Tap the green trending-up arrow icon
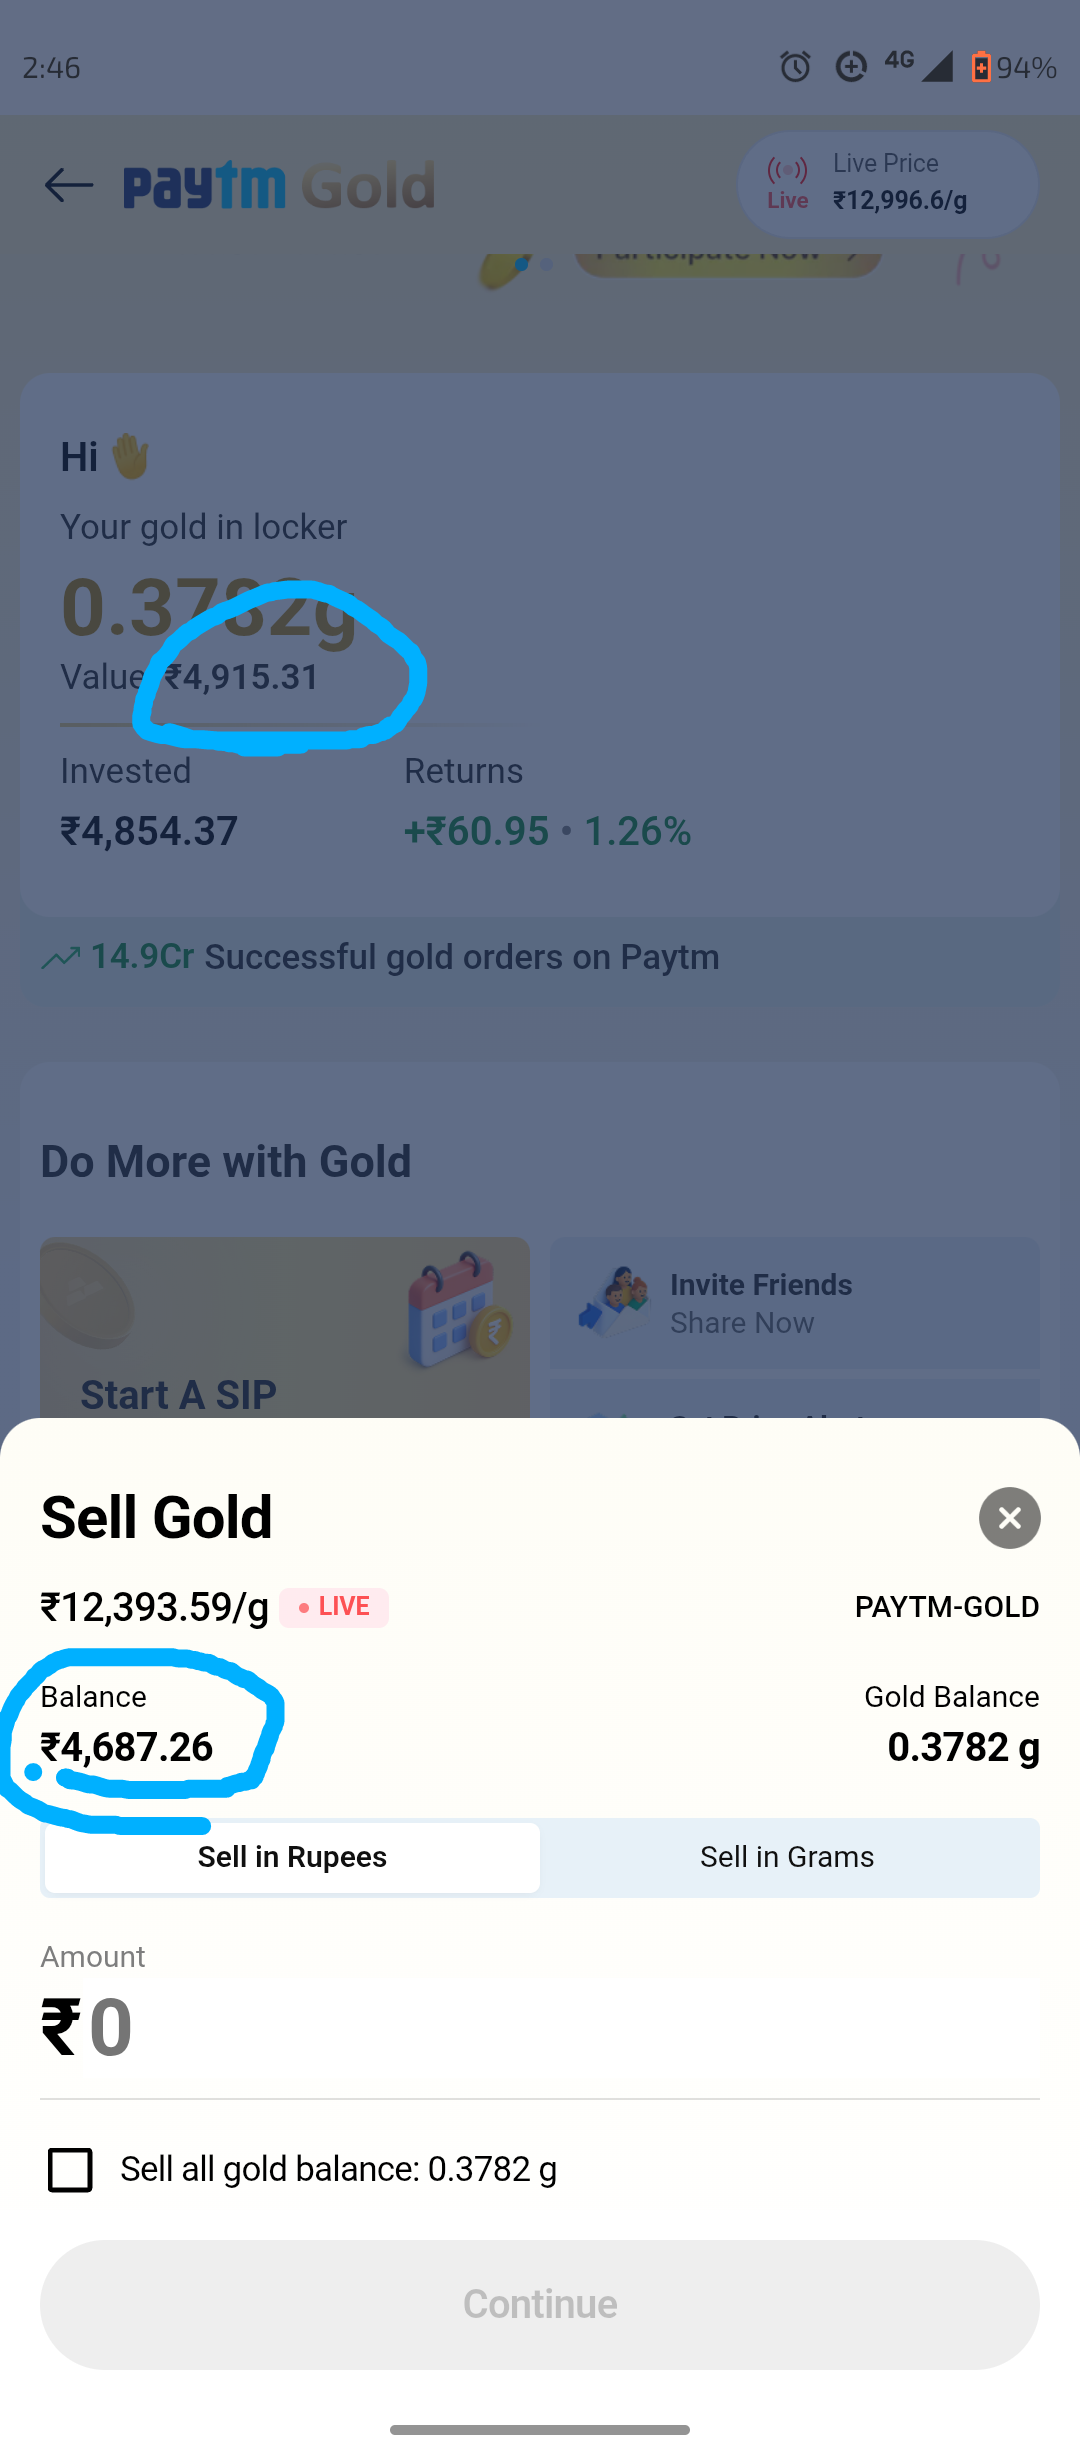The width and height of the screenshot is (1080, 2460). click(61, 958)
